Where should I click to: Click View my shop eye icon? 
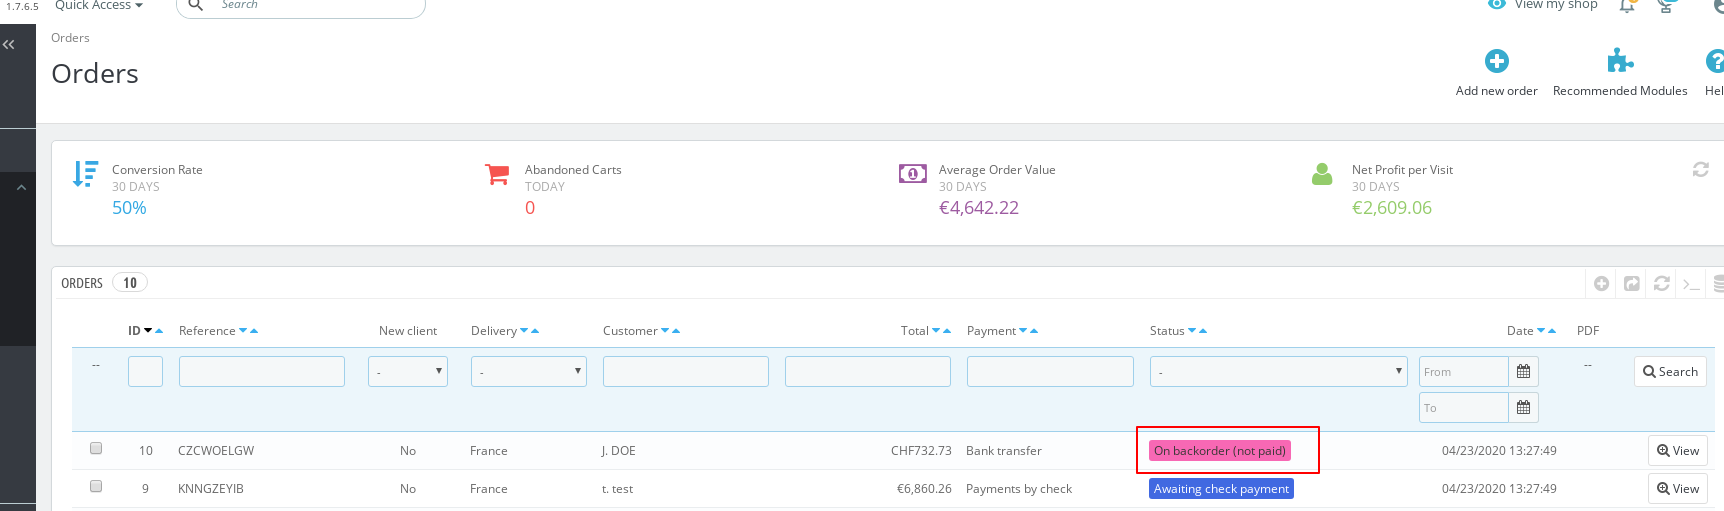(1497, 4)
